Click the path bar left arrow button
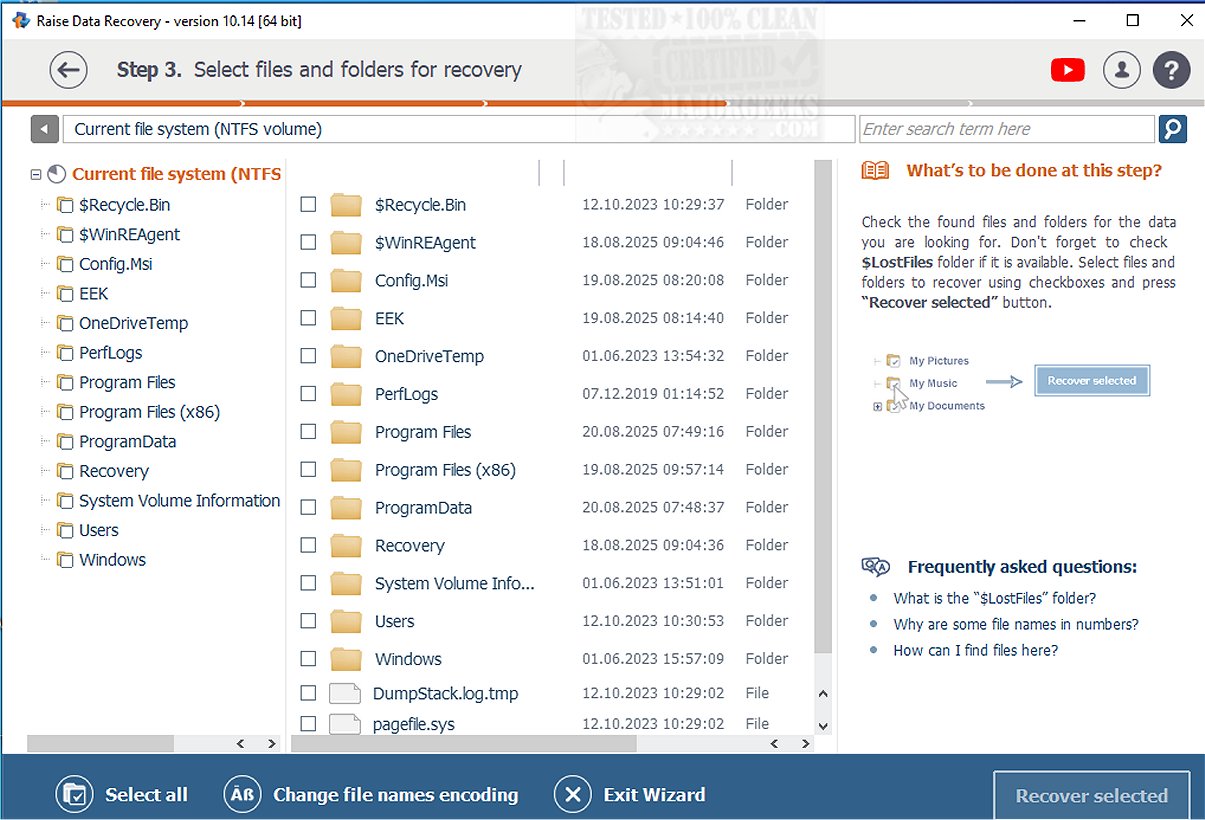The width and height of the screenshot is (1205, 820). 44,129
